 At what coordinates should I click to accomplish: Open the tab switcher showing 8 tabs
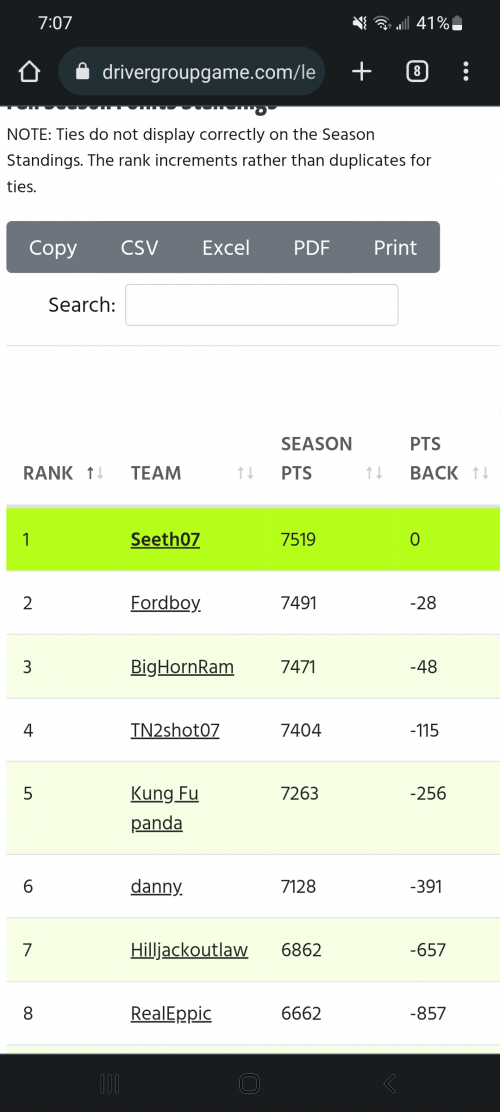(417, 71)
